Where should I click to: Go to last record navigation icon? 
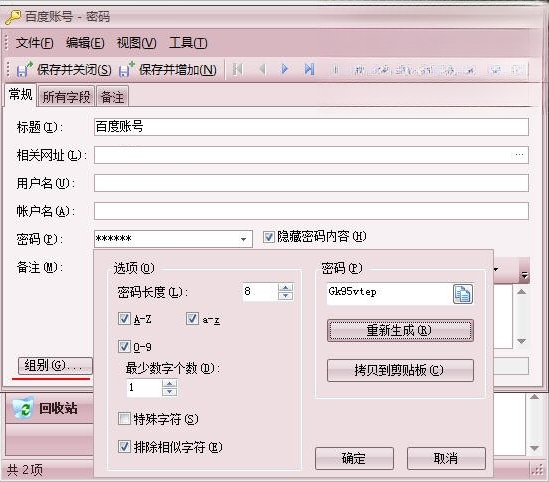pos(309,69)
